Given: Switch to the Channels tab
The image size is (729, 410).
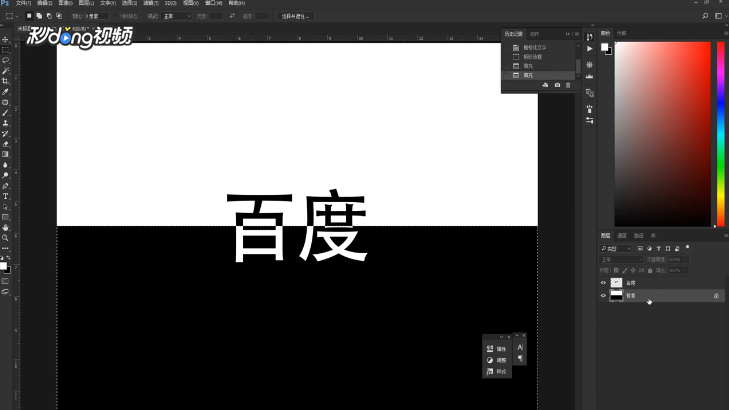Looking at the screenshot, I should [x=622, y=236].
